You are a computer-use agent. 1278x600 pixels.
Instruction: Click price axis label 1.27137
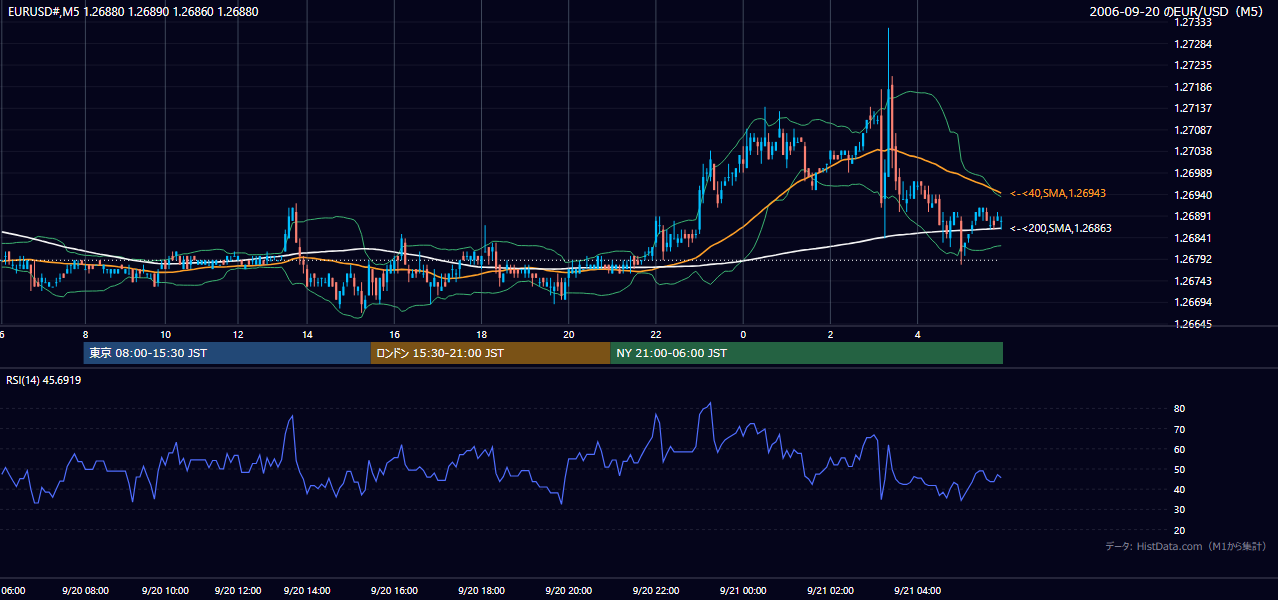point(1192,108)
